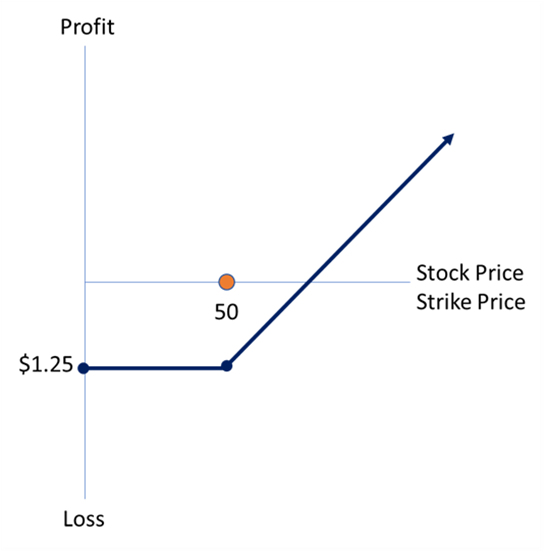Click the dark dot beside $1.25
The image size is (544, 551).
(84, 368)
